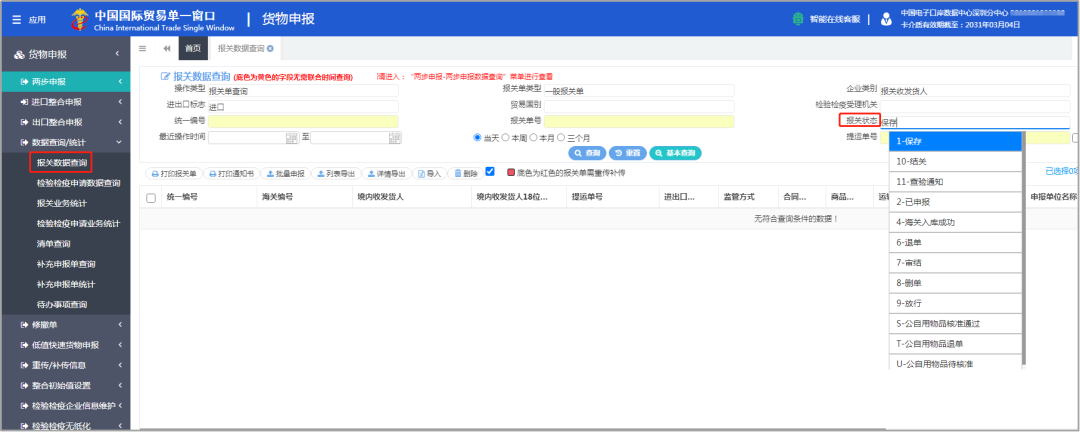
Task: Open 报关业务统计 in sidebar
Action: tap(62, 203)
